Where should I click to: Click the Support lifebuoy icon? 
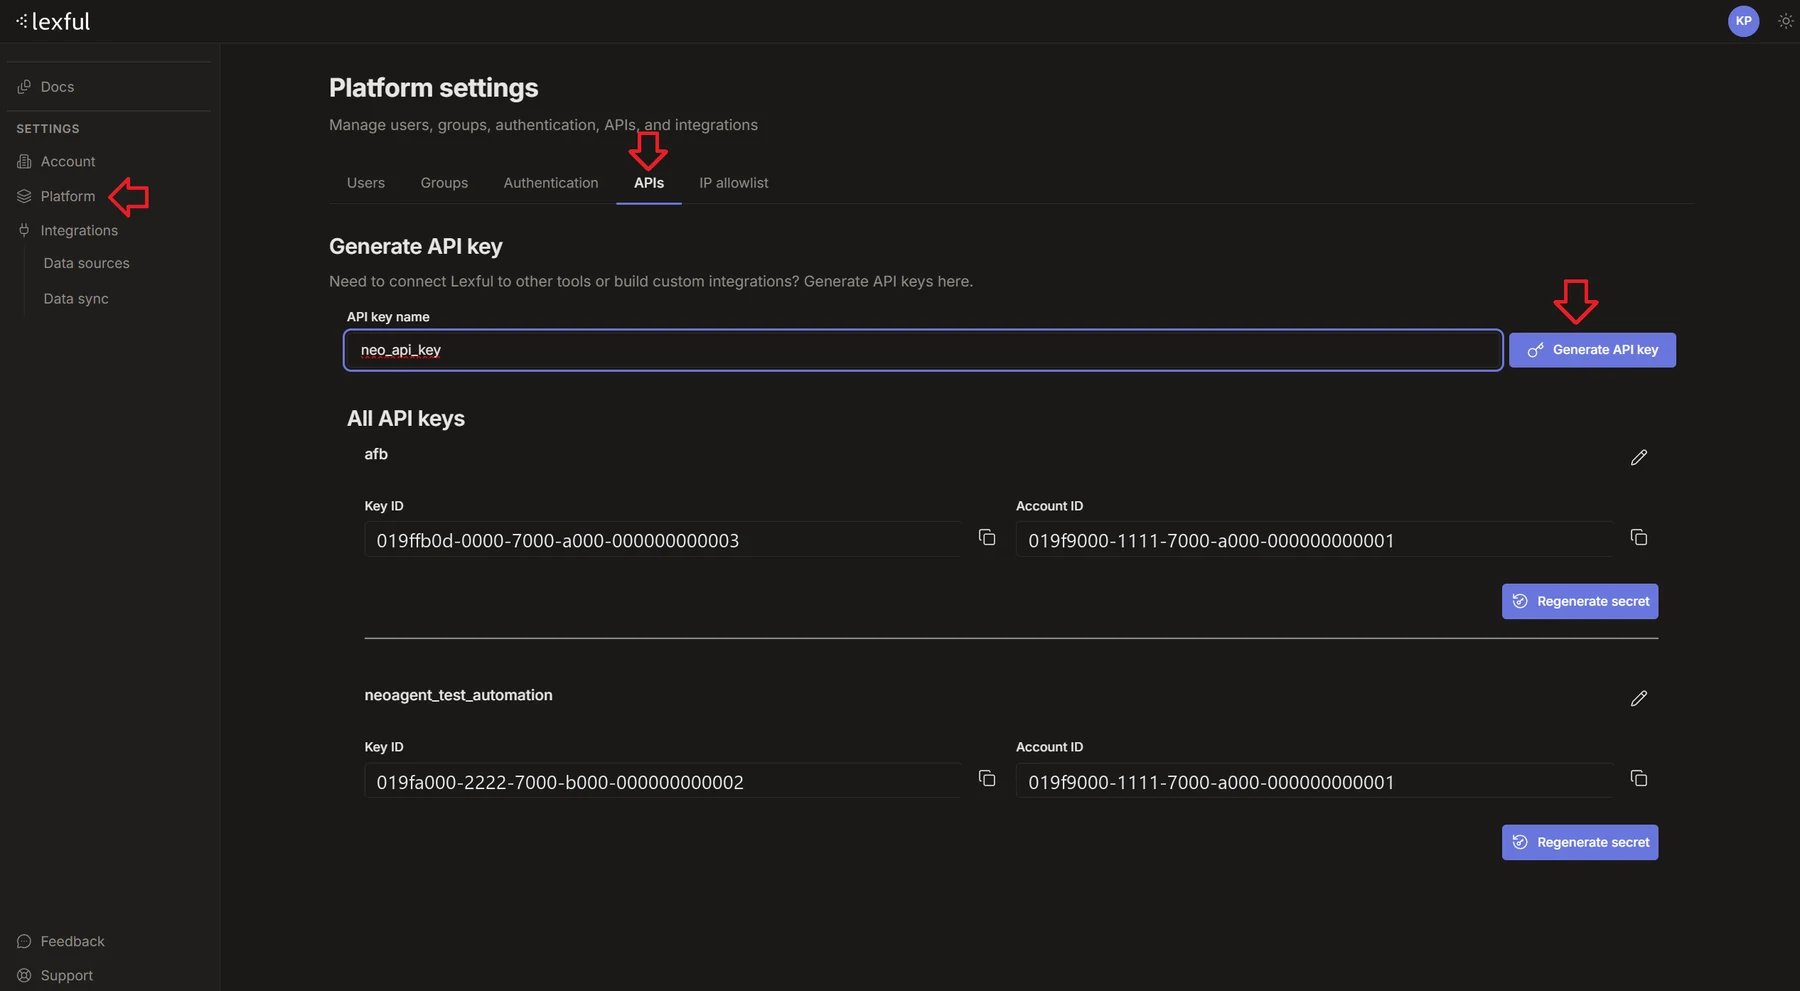click(24, 975)
